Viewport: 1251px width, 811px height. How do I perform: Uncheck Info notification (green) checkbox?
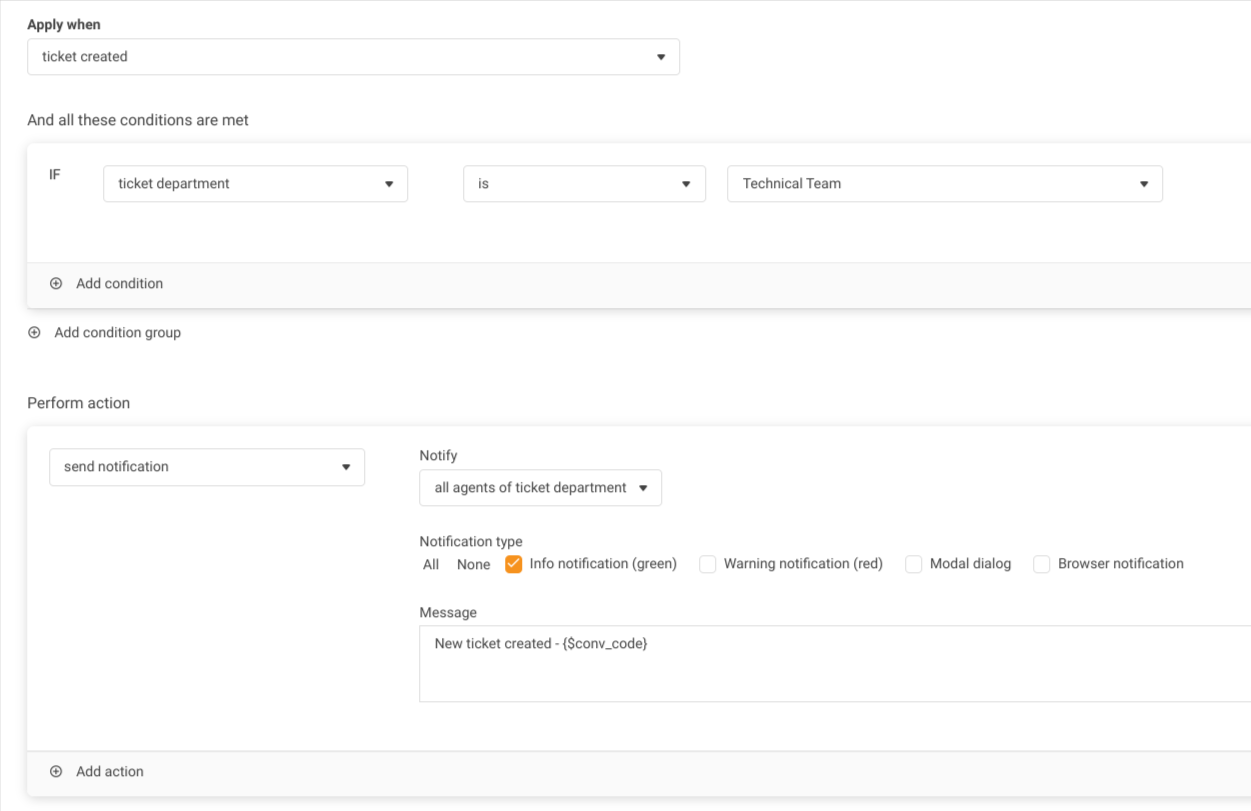click(514, 564)
